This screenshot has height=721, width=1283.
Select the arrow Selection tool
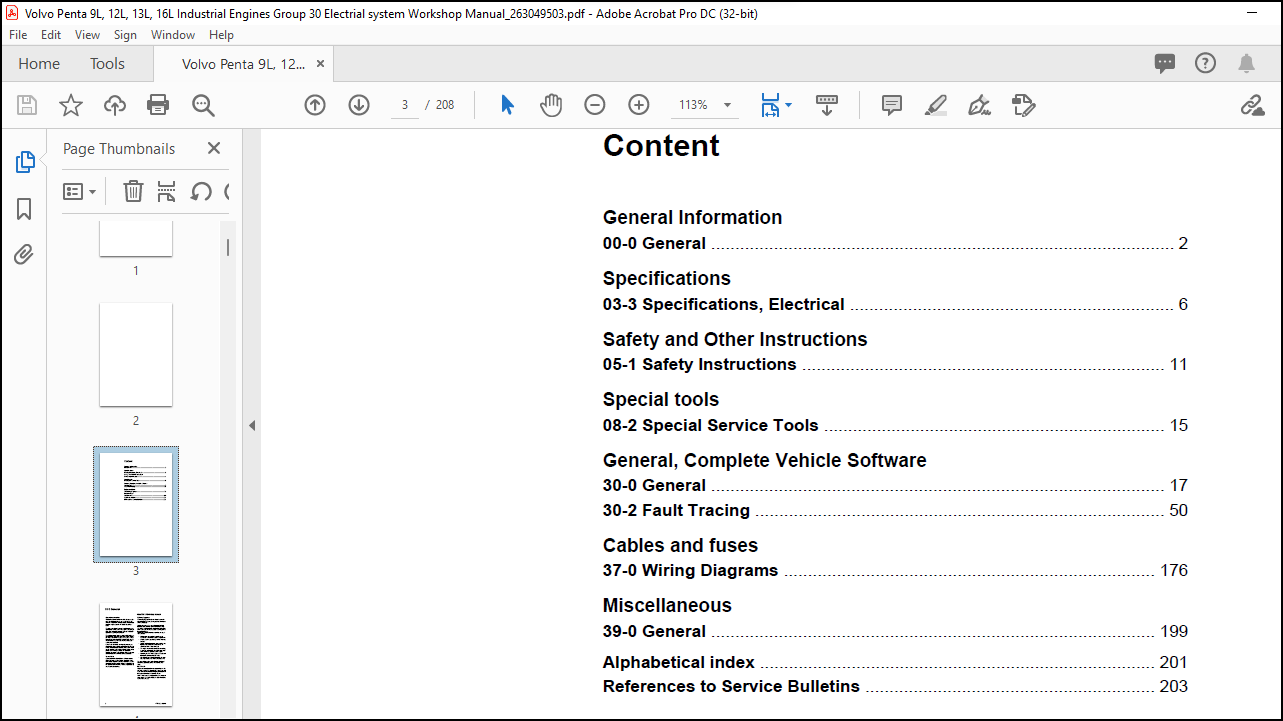[507, 105]
